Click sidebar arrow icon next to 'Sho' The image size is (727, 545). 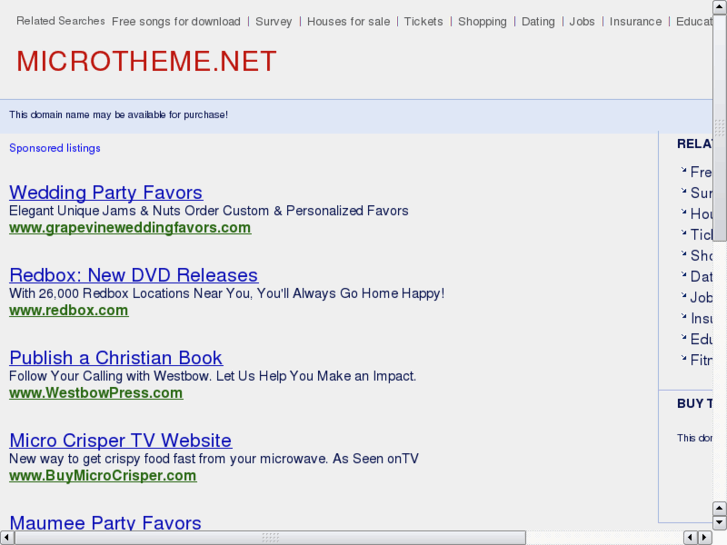[x=683, y=254]
